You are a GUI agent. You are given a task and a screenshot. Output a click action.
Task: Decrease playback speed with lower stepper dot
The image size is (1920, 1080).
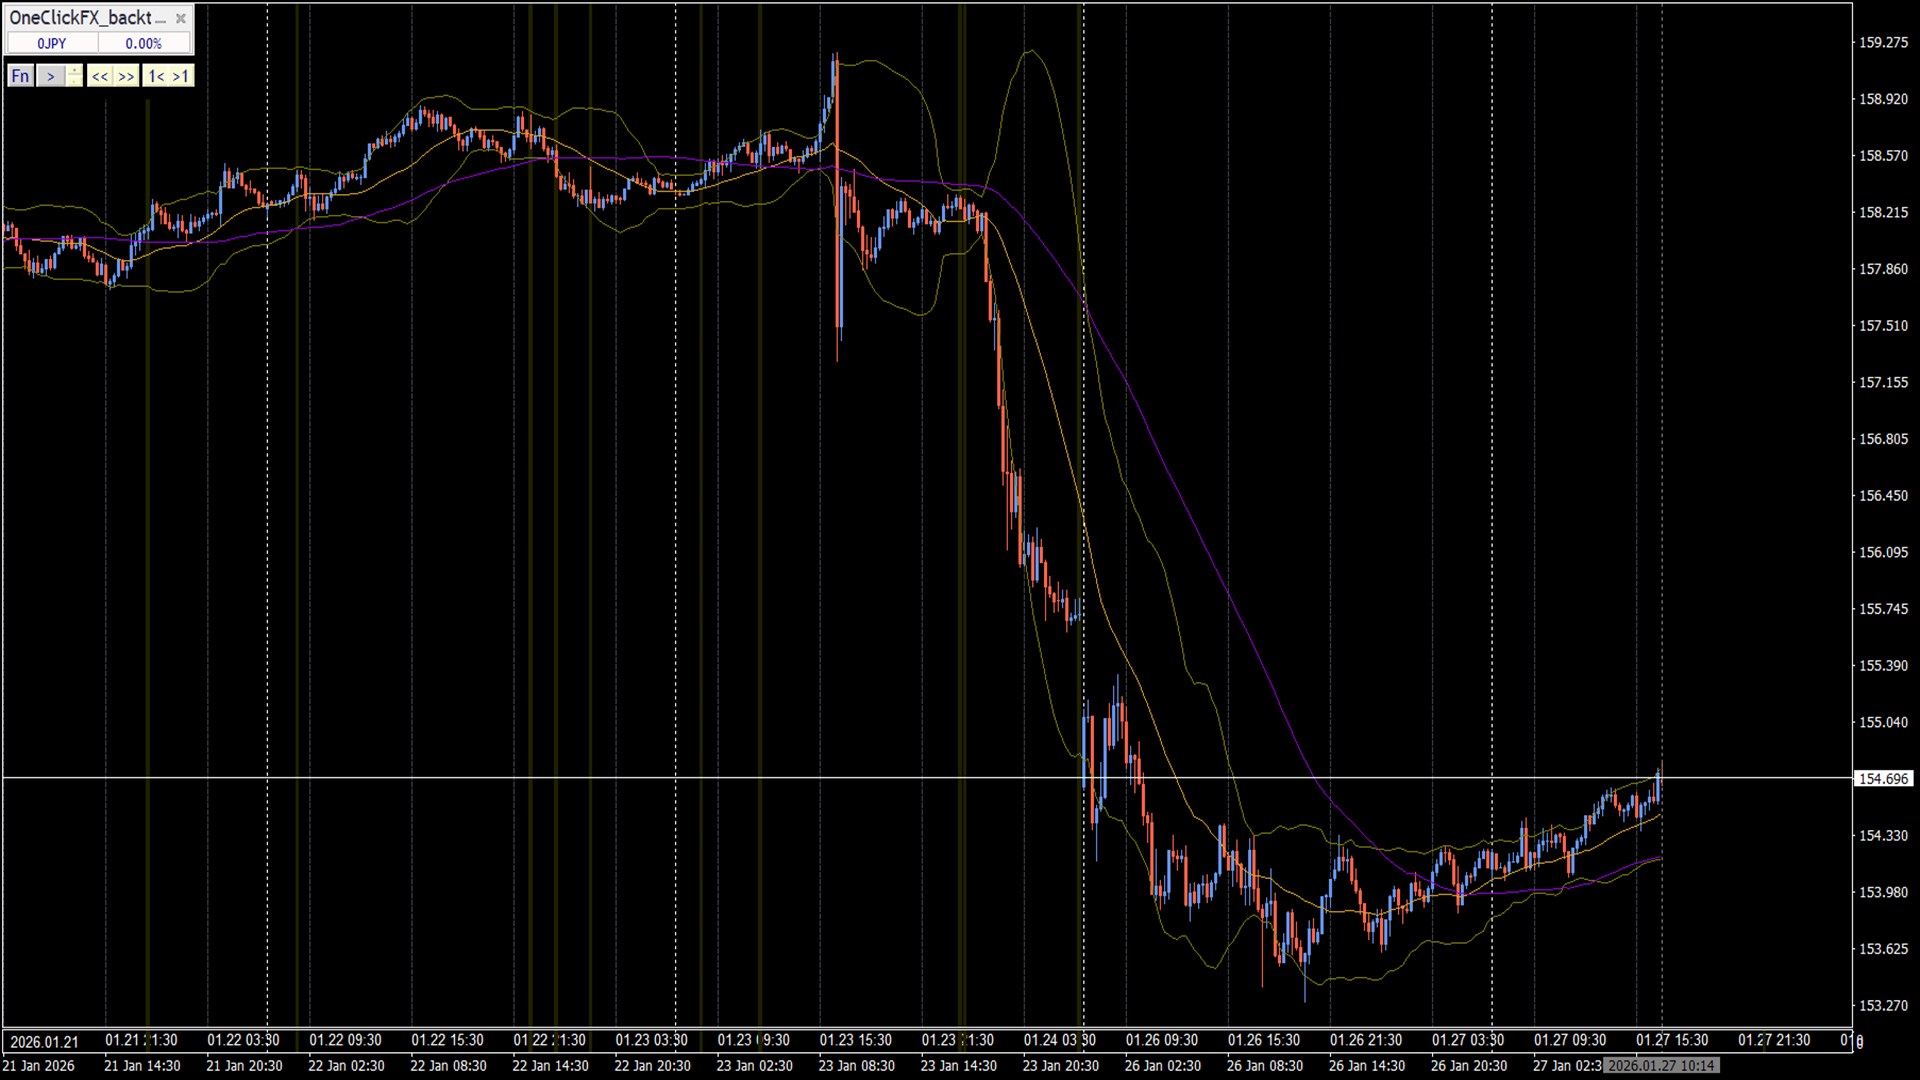point(74,81)
